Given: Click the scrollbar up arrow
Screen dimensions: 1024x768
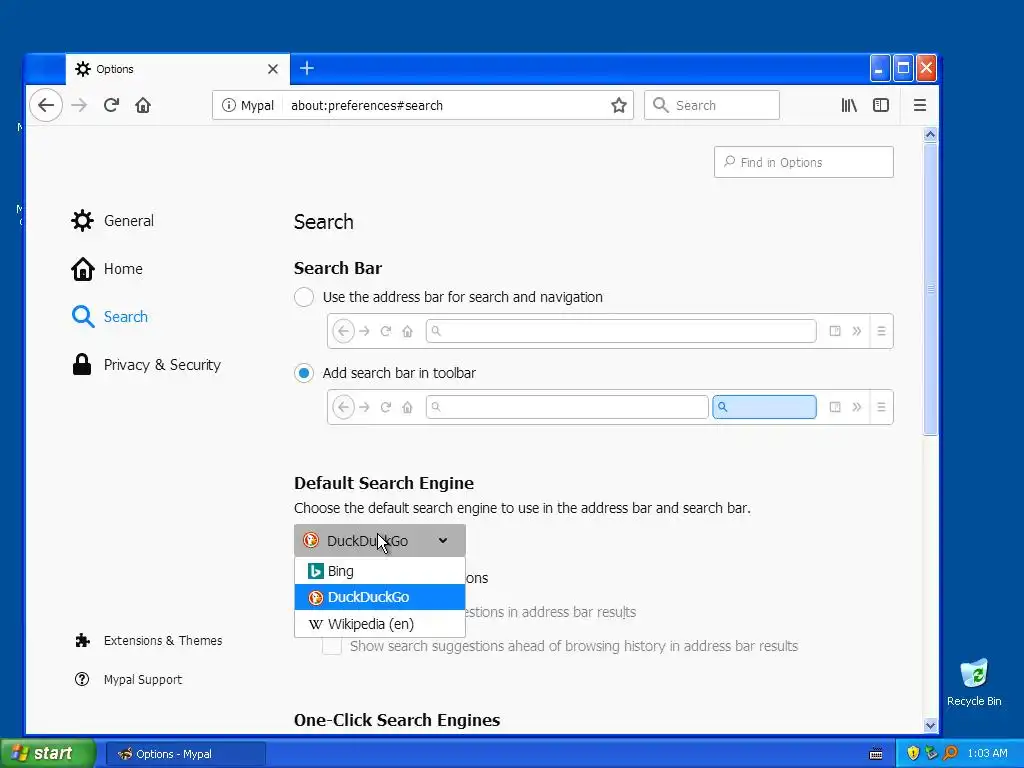Looking at the screenshot, I should (x=930, y=135).
